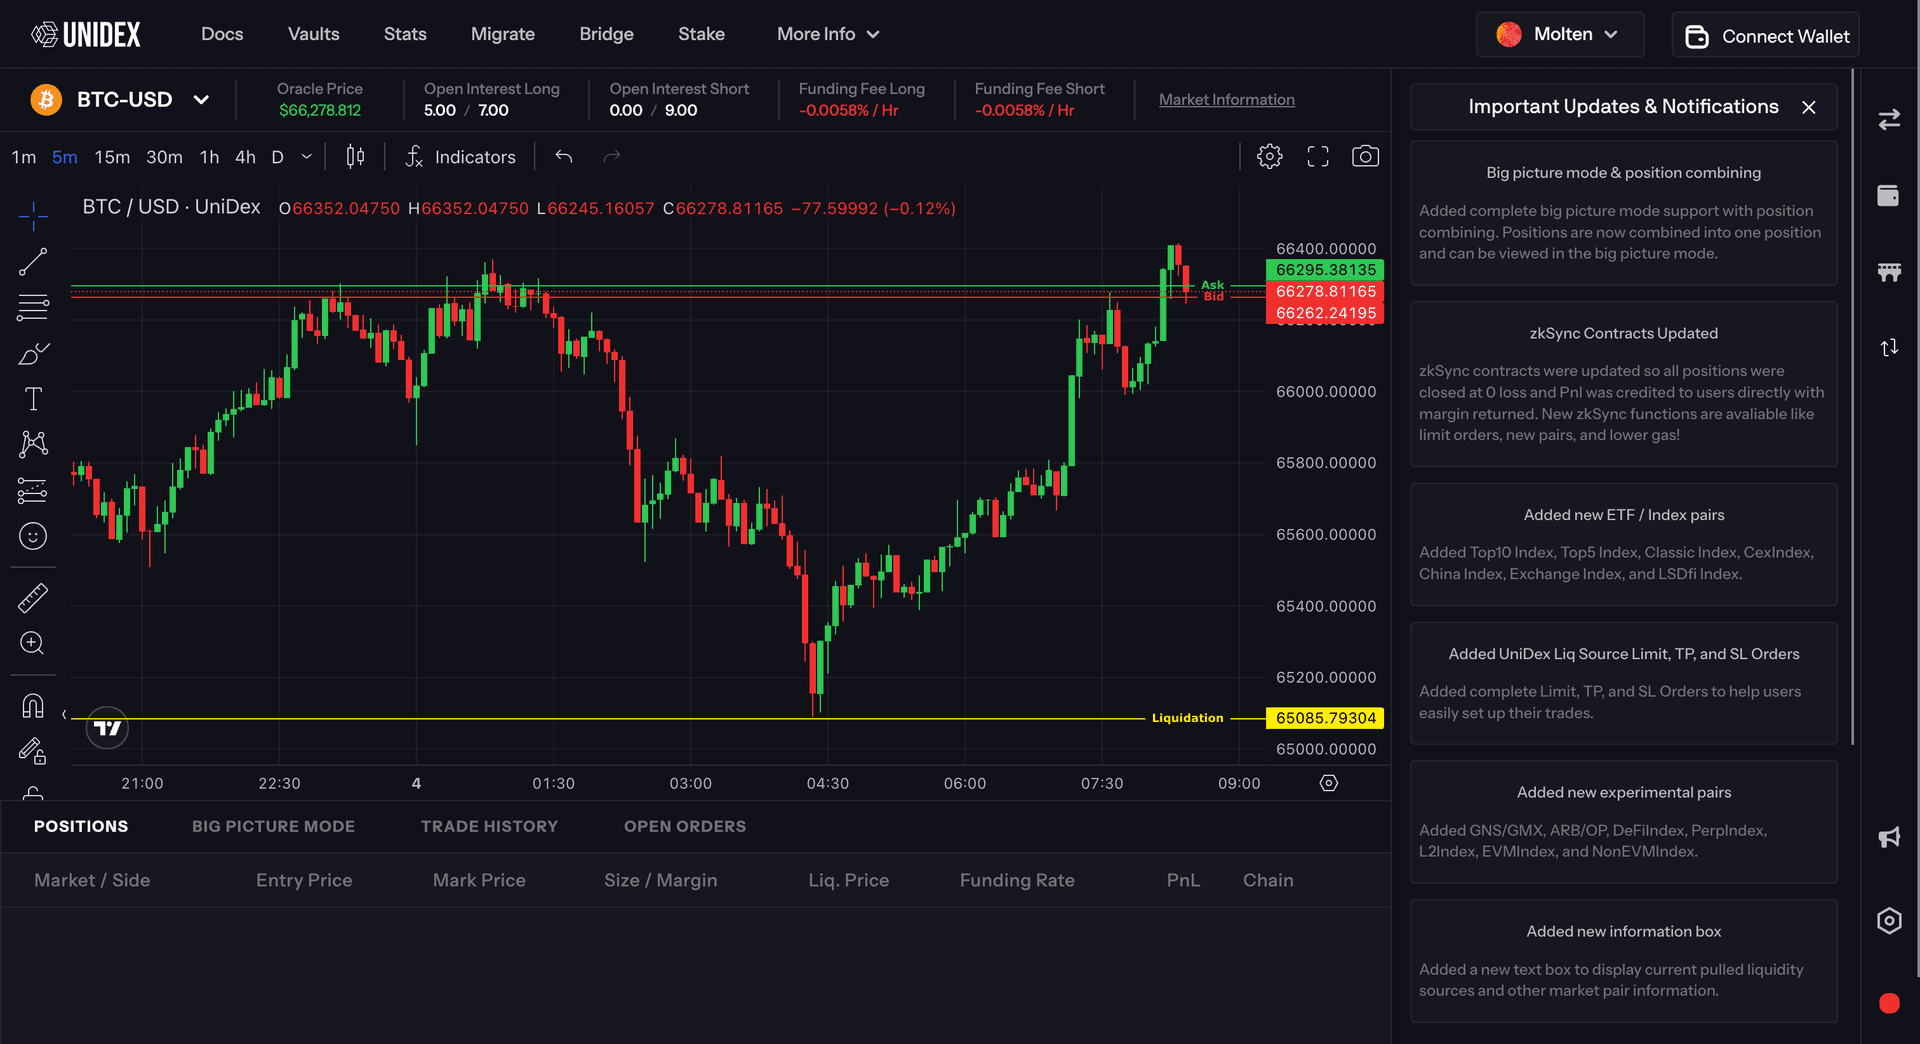Expand the More Info menu

[x=828, y=34]
